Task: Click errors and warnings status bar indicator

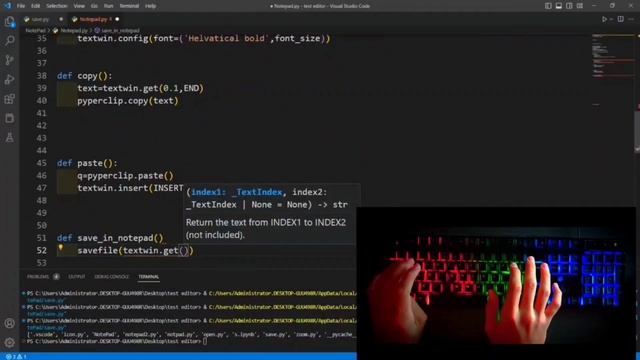Action: [x=16, y=356]
